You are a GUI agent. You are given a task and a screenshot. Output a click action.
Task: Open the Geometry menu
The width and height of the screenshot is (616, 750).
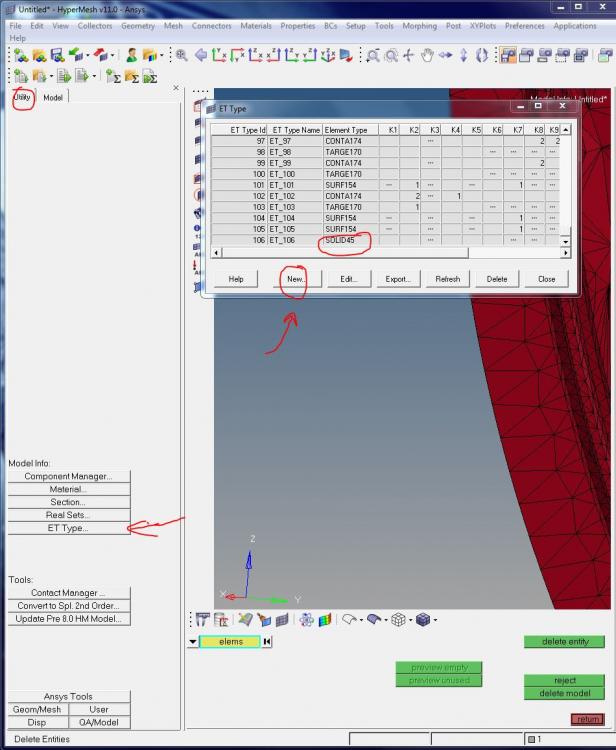pos(138,26)
